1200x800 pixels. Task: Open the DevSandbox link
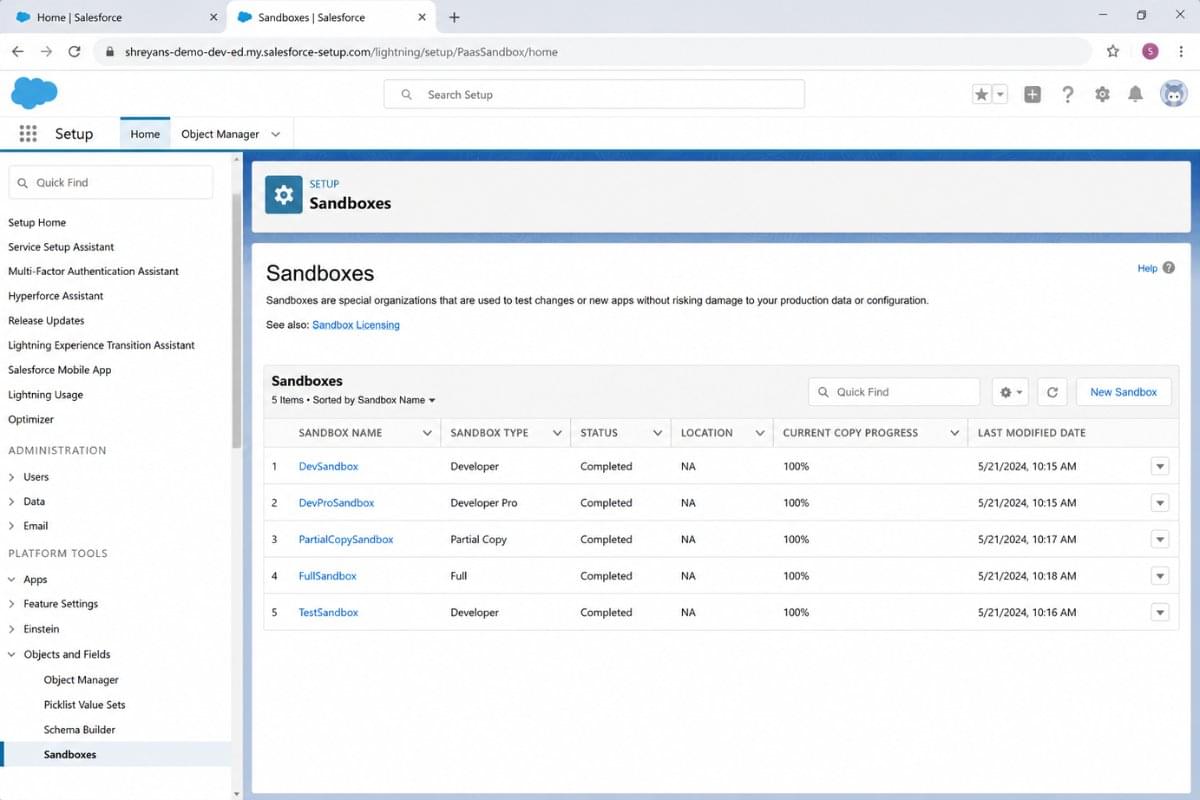pos(328,466)
